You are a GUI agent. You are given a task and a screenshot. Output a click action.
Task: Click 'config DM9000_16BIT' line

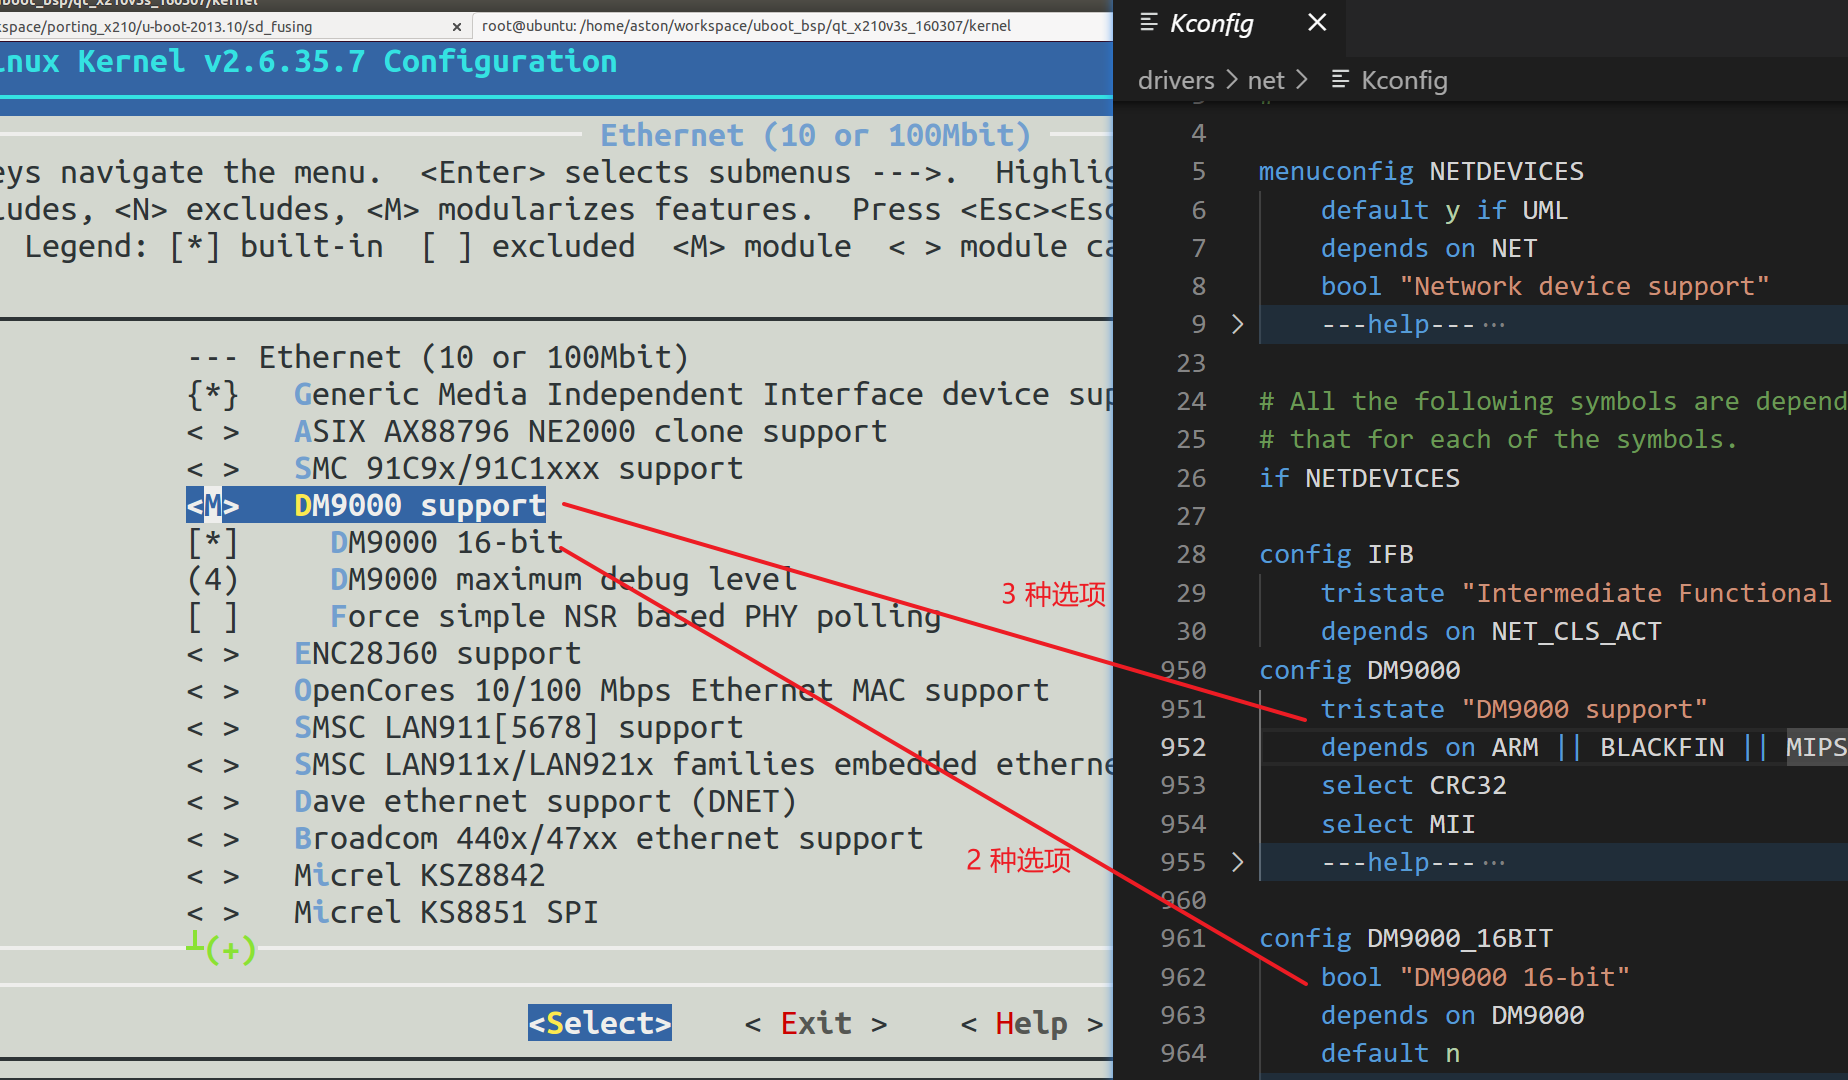coord(1406,938)
